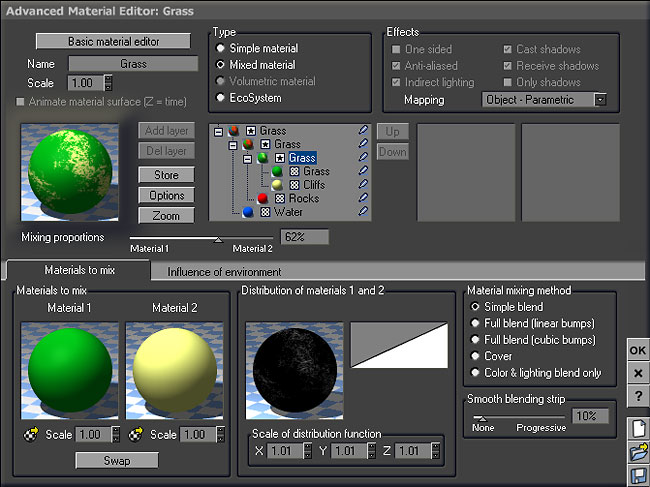Image resolution: width=650 pixels, height=487 pixels.
Task: Click the new material page icon
Action: click(x=637, y=428)
